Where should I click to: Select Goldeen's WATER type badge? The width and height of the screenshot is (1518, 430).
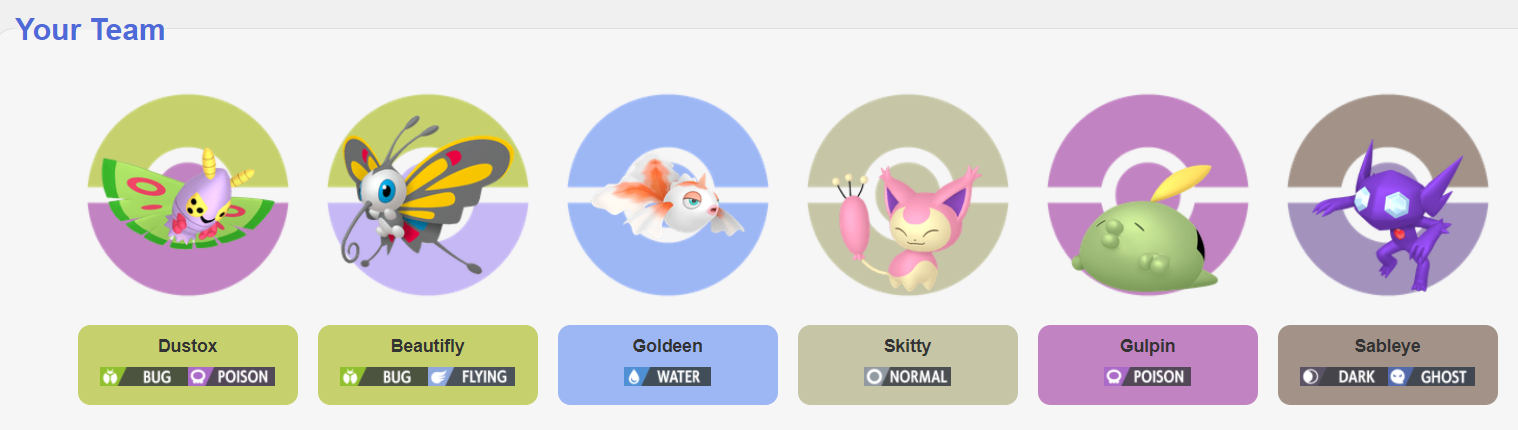668,377
